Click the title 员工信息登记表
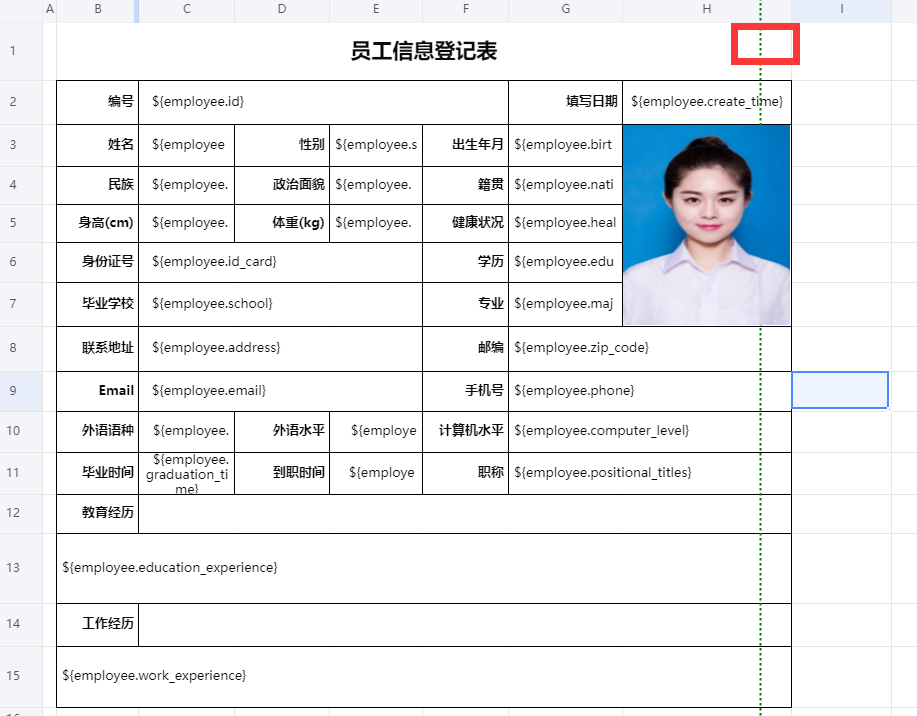This screenshot has height=716, width=917. [424, 51]
